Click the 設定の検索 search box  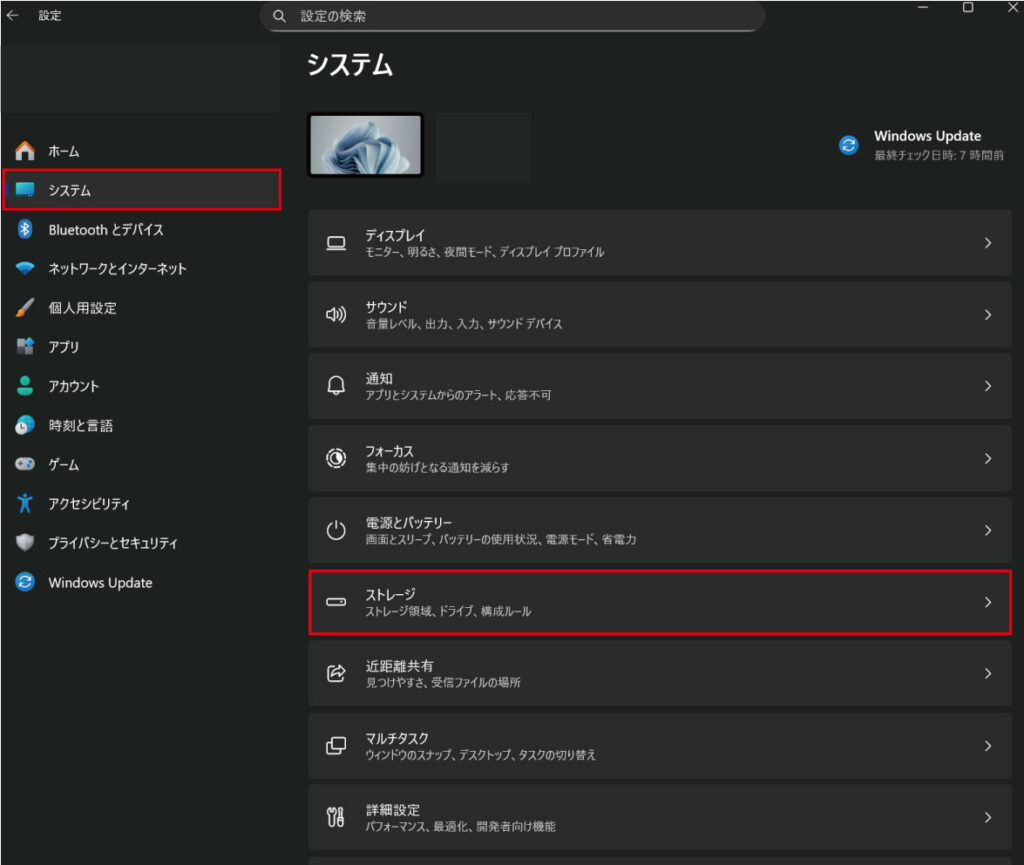click(x=512, y=17)
